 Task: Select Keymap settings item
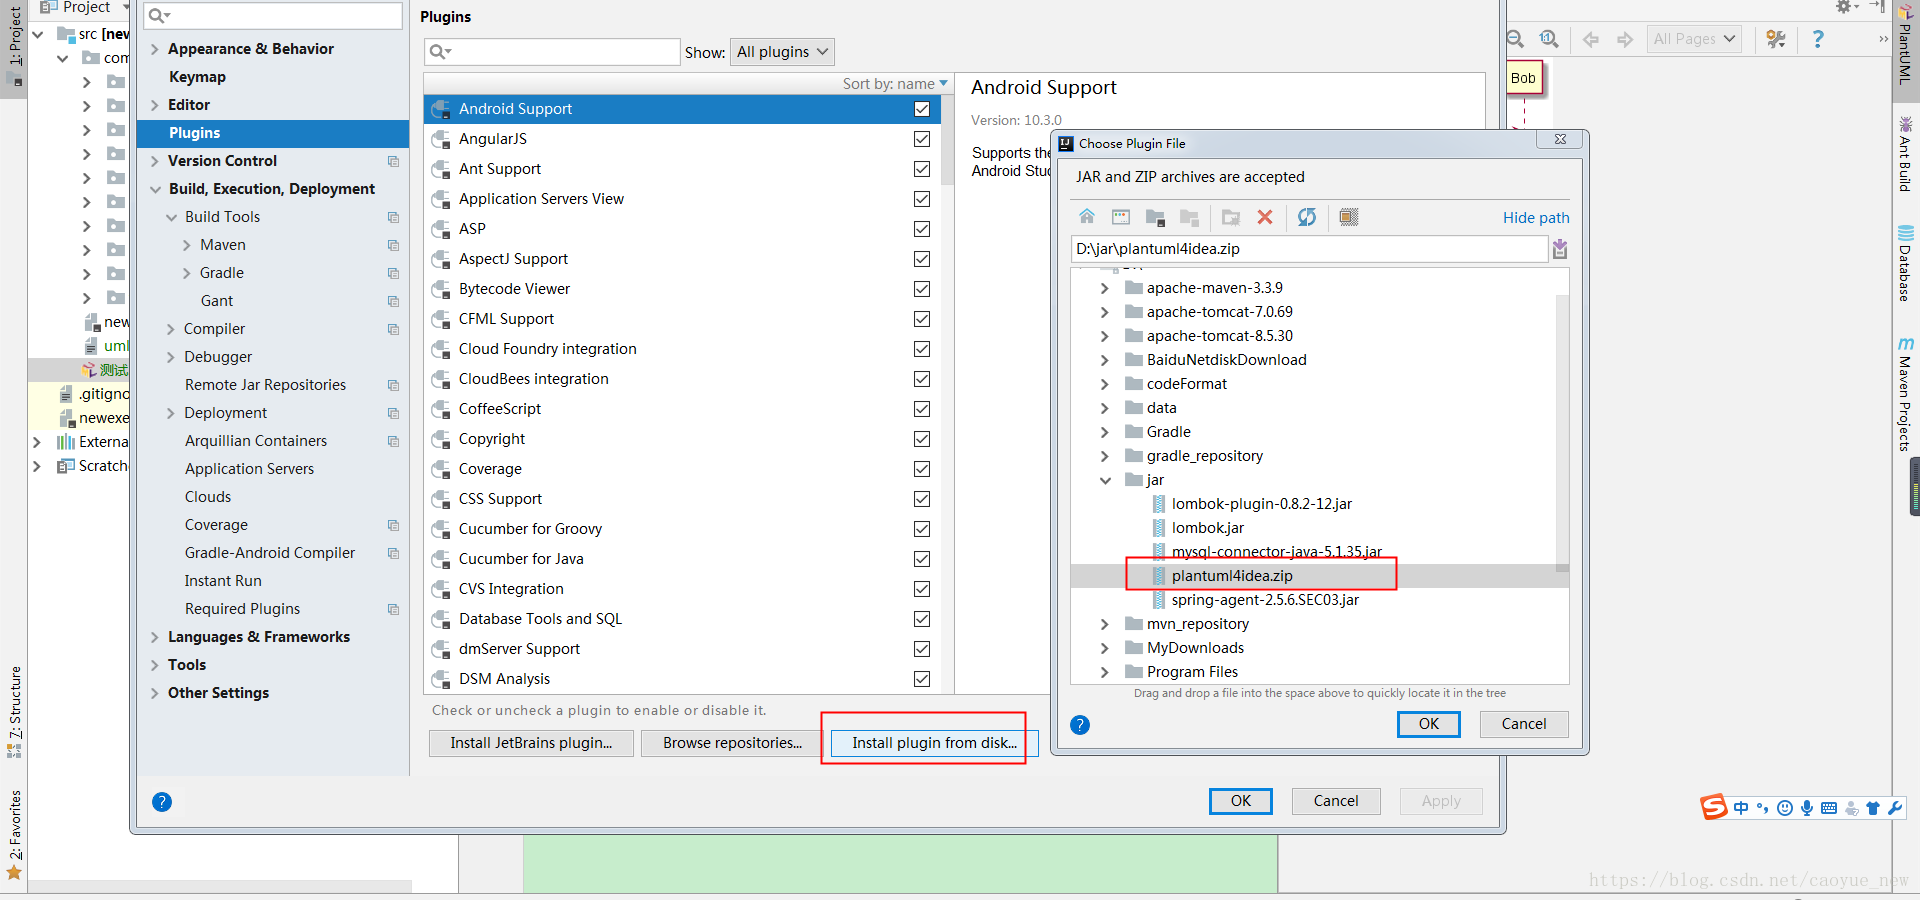[x=197, y=77]
